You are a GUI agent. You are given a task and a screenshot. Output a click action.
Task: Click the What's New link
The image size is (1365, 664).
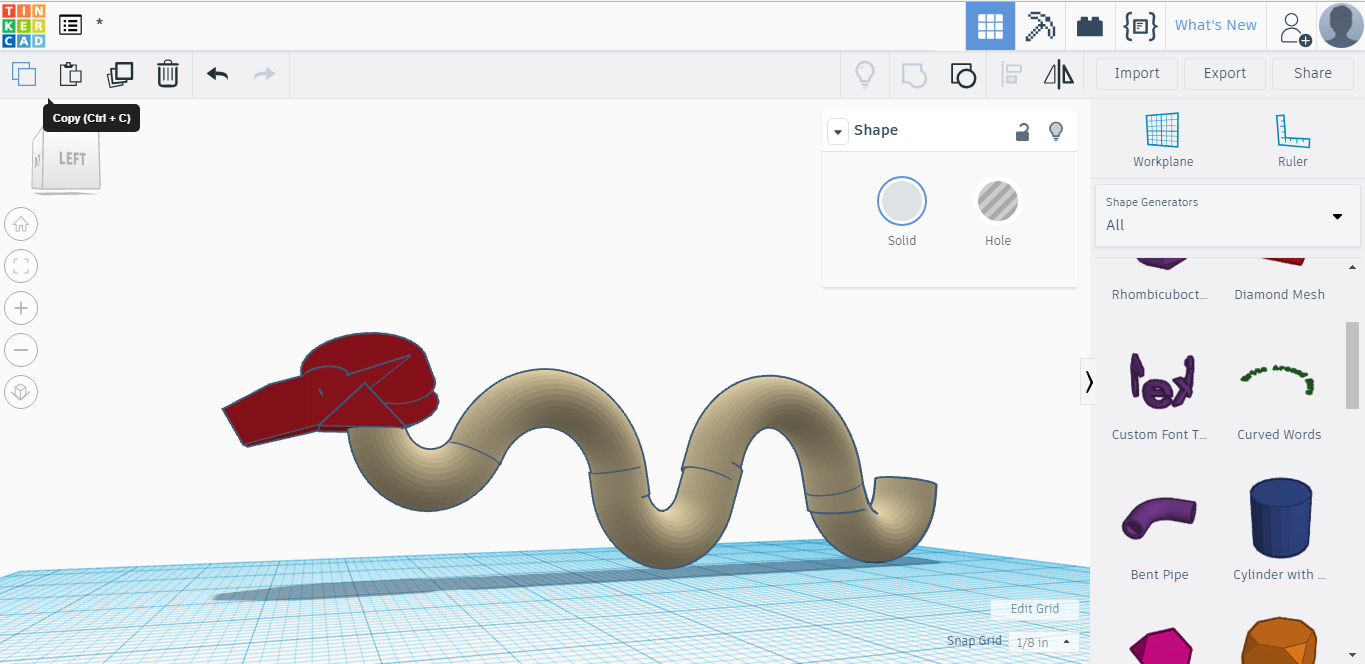tap(1216, 25)
